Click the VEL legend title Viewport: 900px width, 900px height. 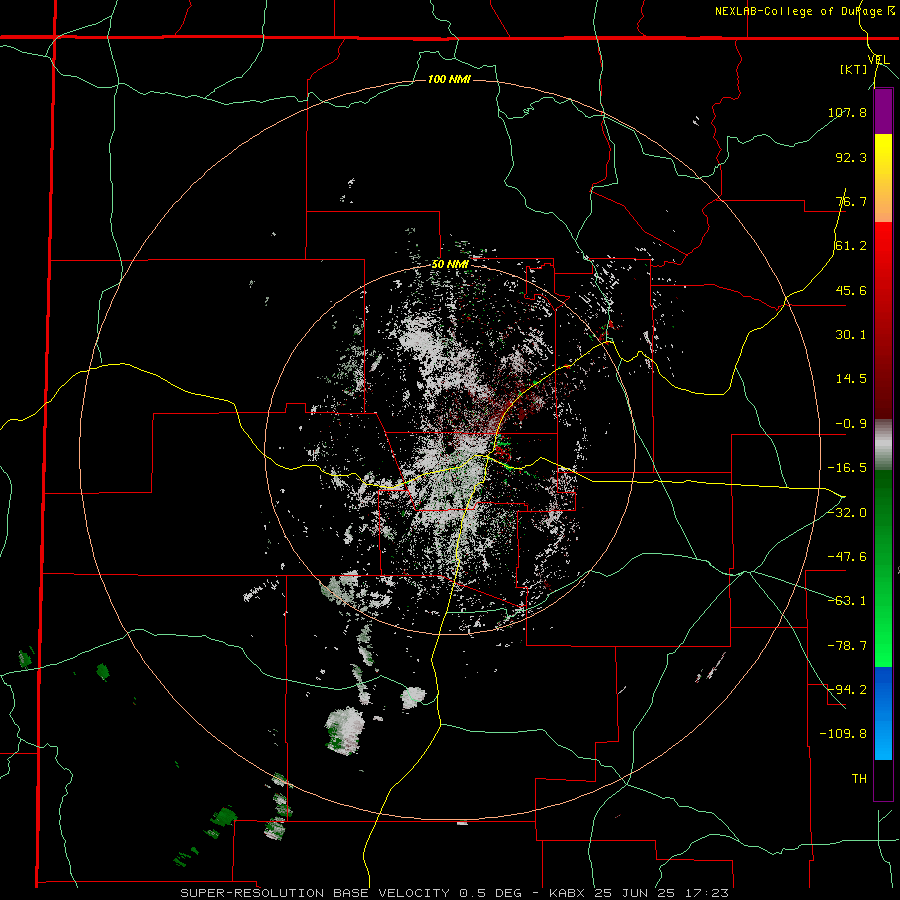pyautogui.click(x=878, y=59)
